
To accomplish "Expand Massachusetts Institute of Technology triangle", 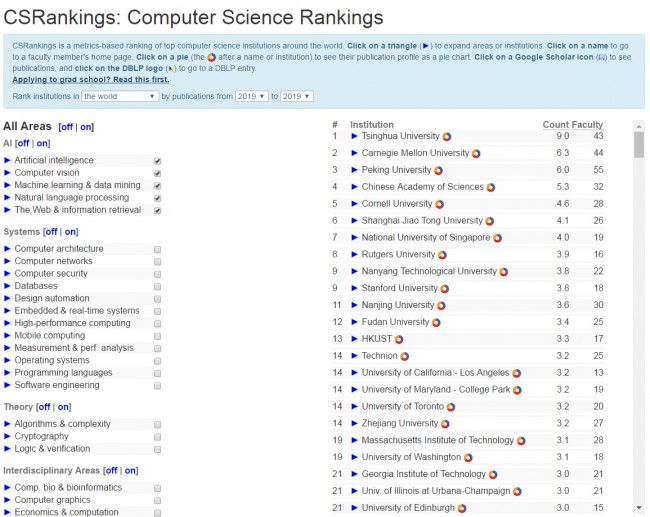I will click(354, 440).
